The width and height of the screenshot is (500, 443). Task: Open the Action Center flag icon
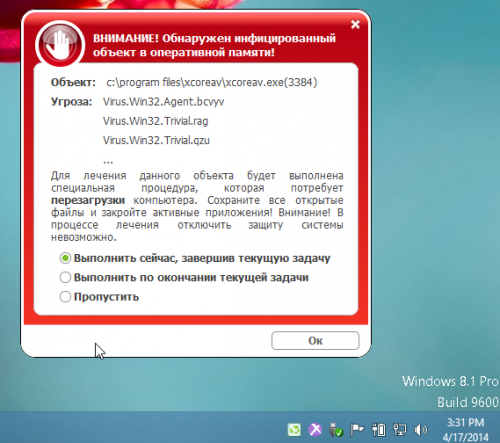click(x=357, y=430)
